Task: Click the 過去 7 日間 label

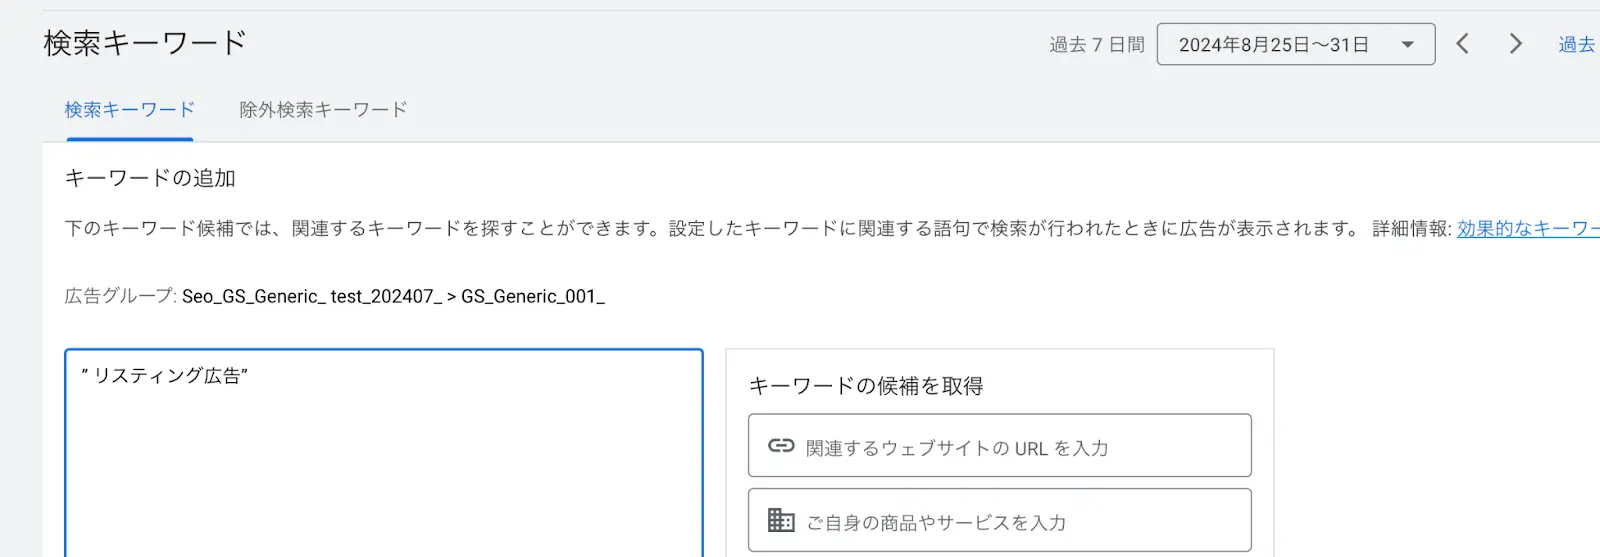Action: point(1096,45)
